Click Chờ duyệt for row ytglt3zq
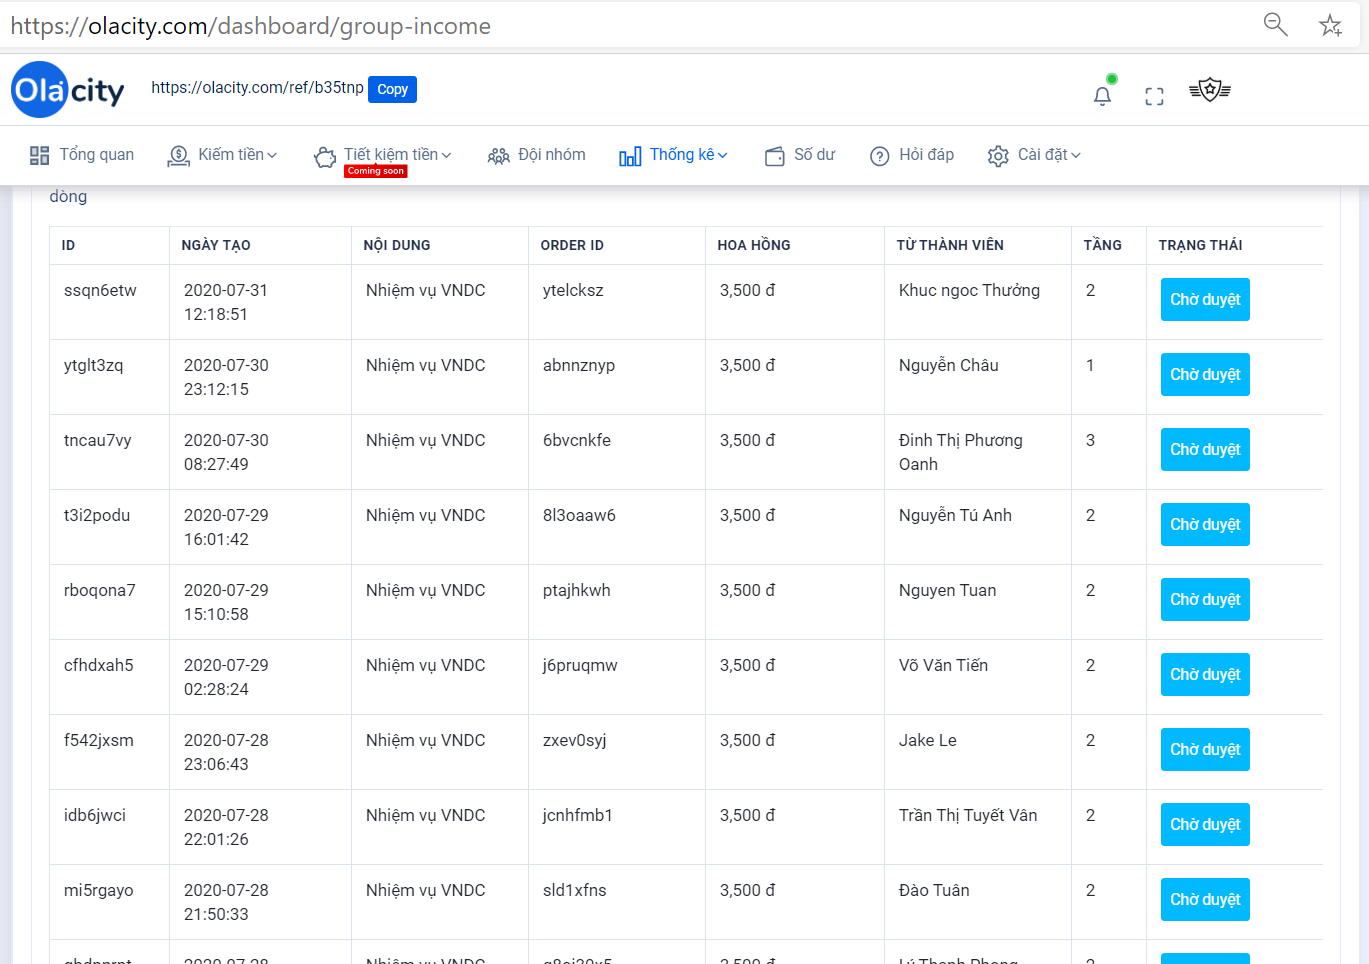1369x964 pixels. pos(1205,375)
